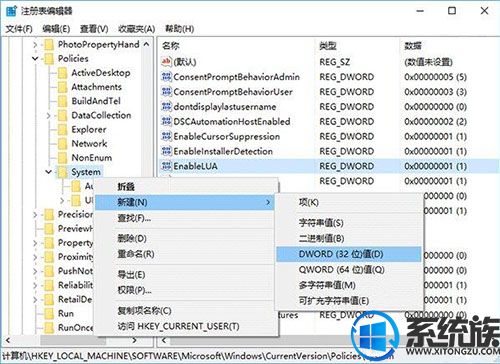500x364 pixels.
Task: Select the ConsentPromptBehaviorAdmin value icon
Action: (166, 77)
